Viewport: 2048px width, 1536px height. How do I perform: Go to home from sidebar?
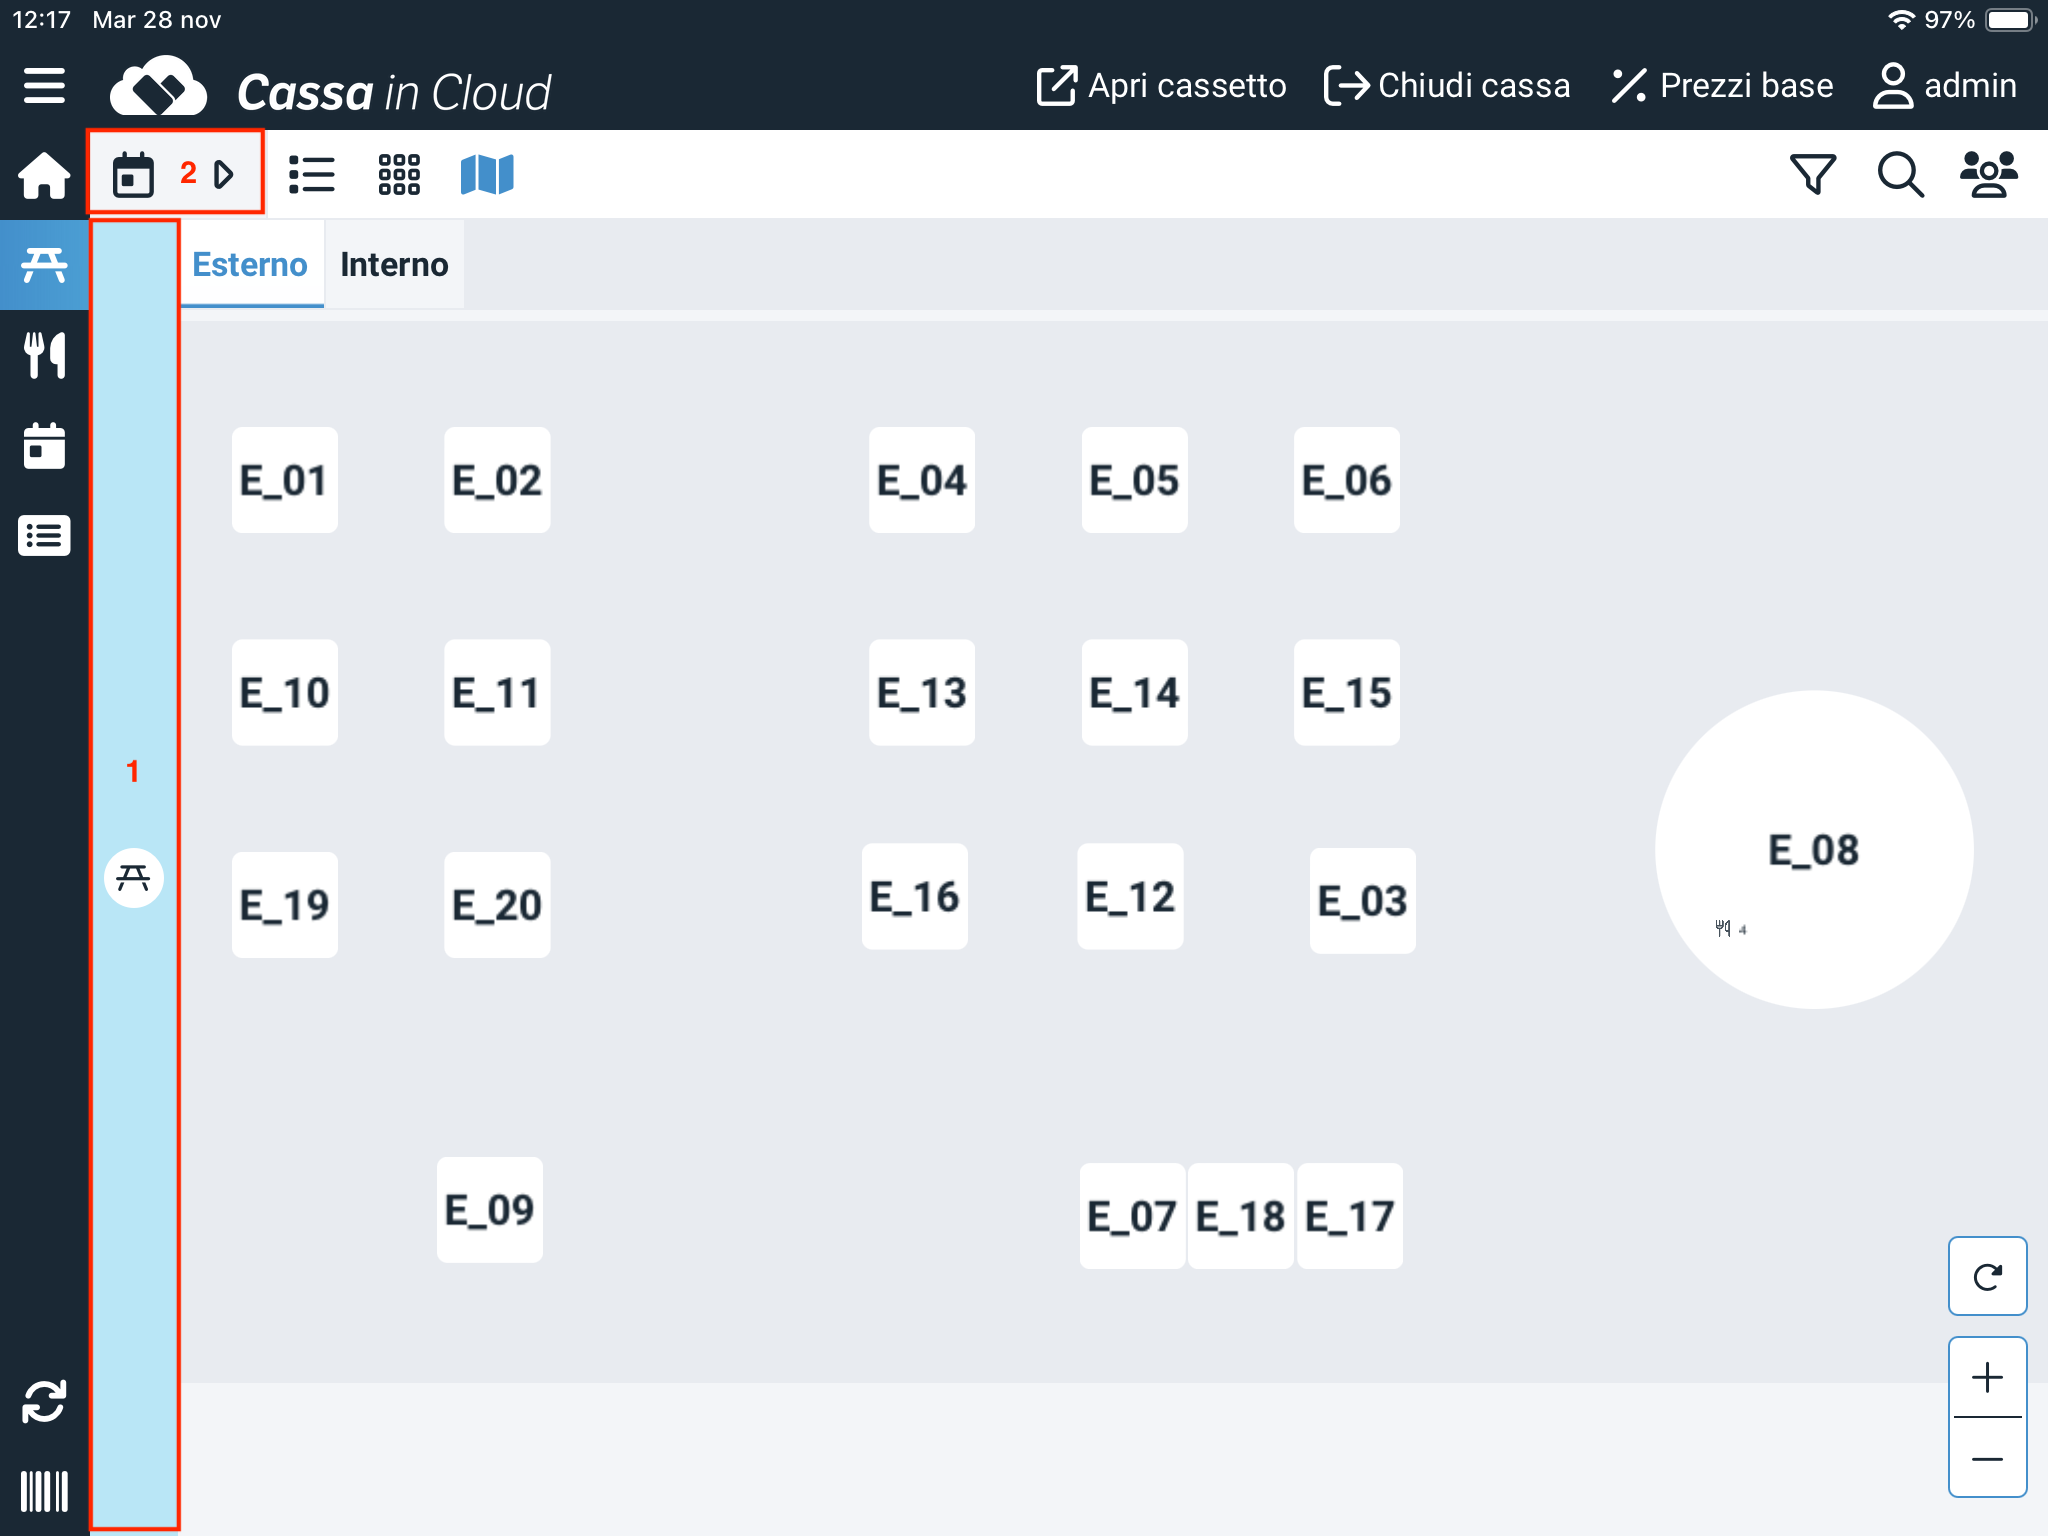pos(44,176)
